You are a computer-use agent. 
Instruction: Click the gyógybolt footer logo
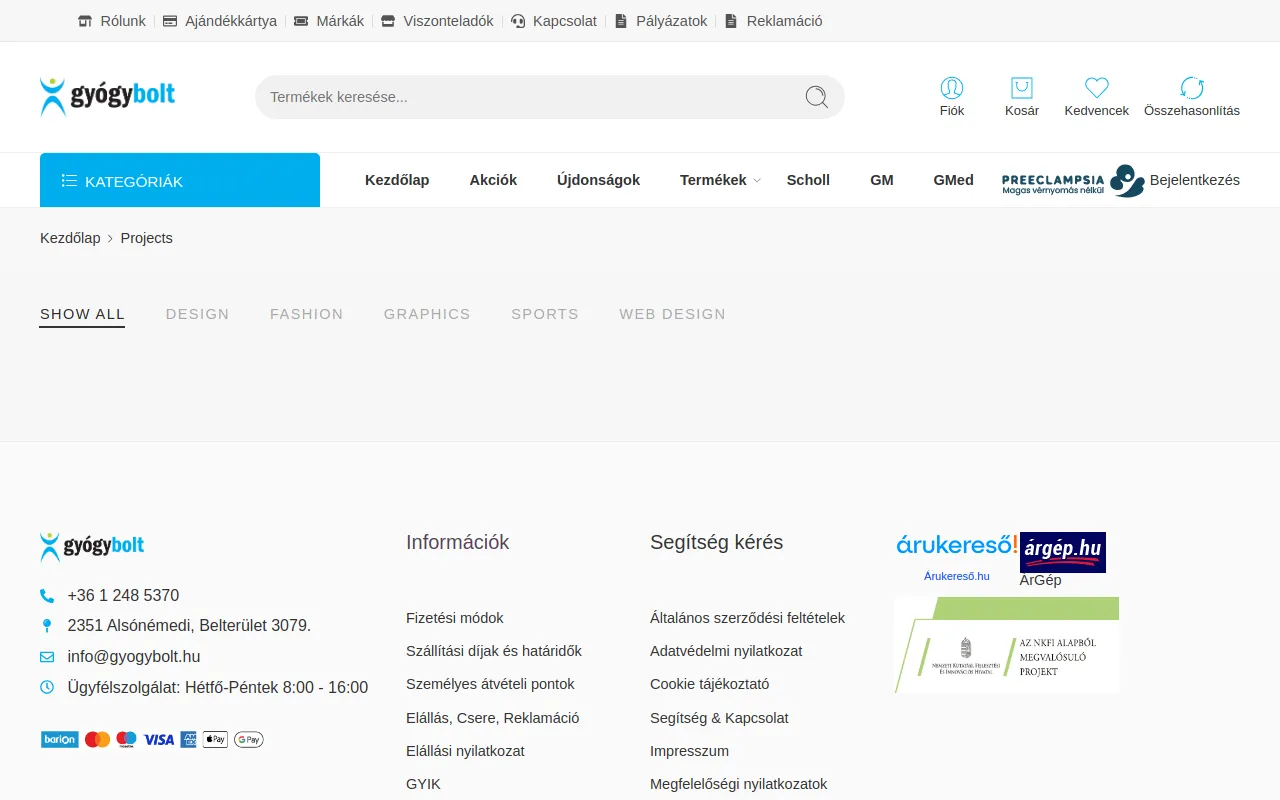[x=92, y=547]
